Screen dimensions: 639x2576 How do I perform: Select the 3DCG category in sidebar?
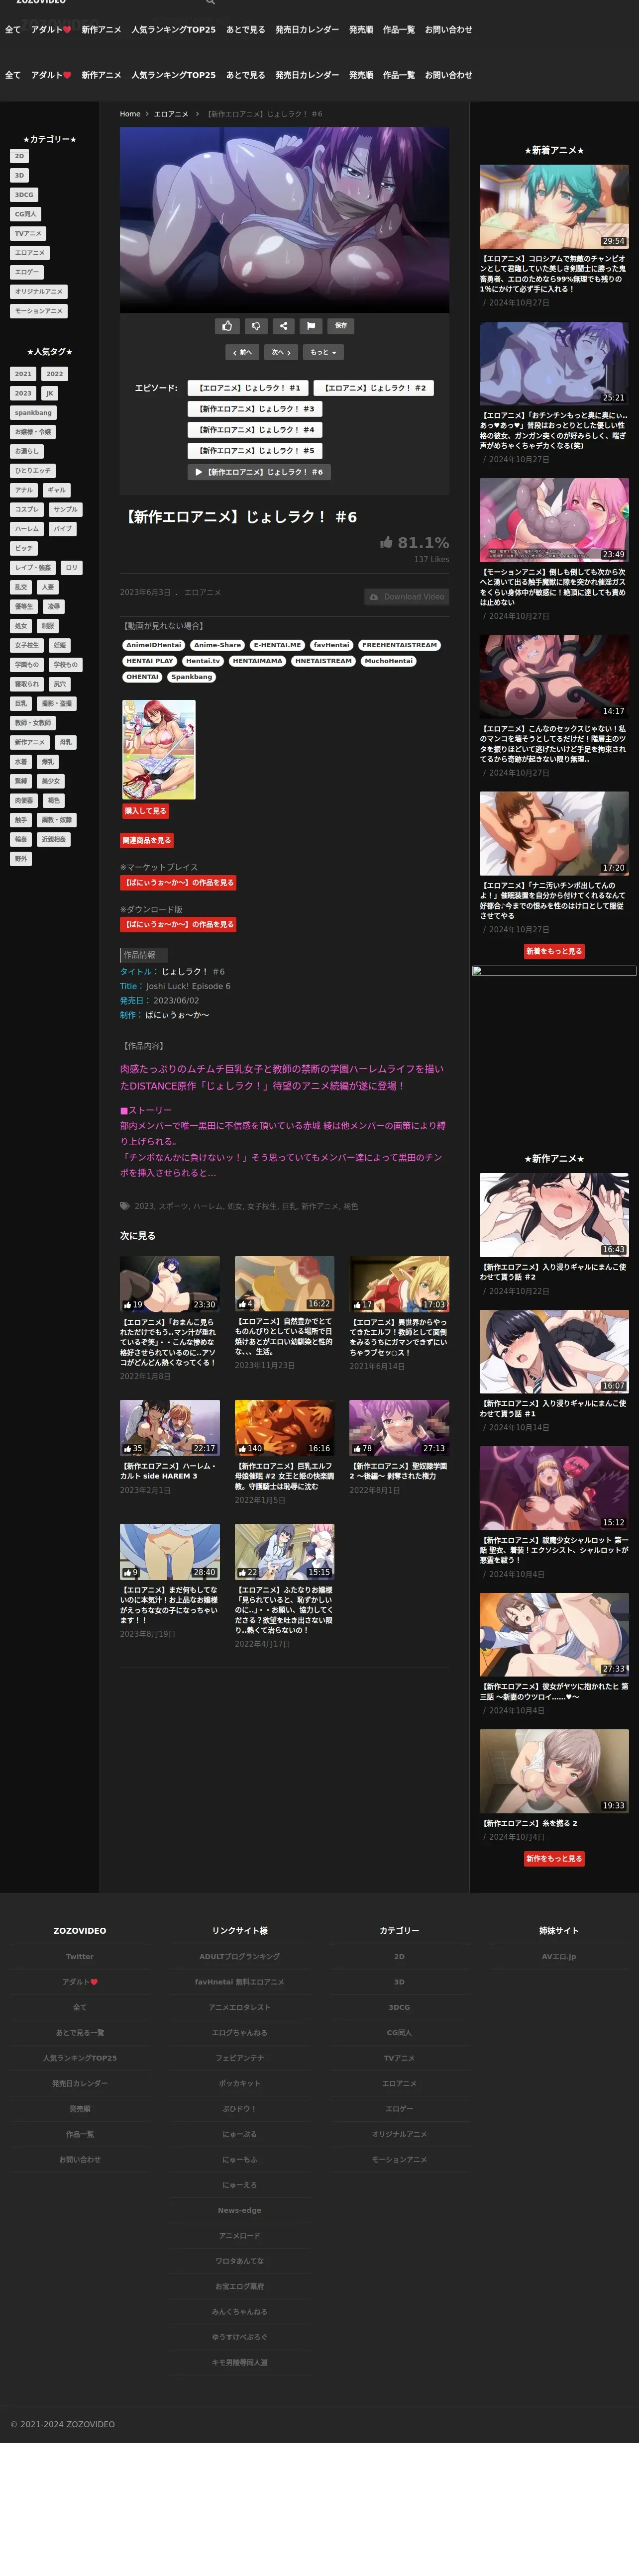[x=24, y=195]
